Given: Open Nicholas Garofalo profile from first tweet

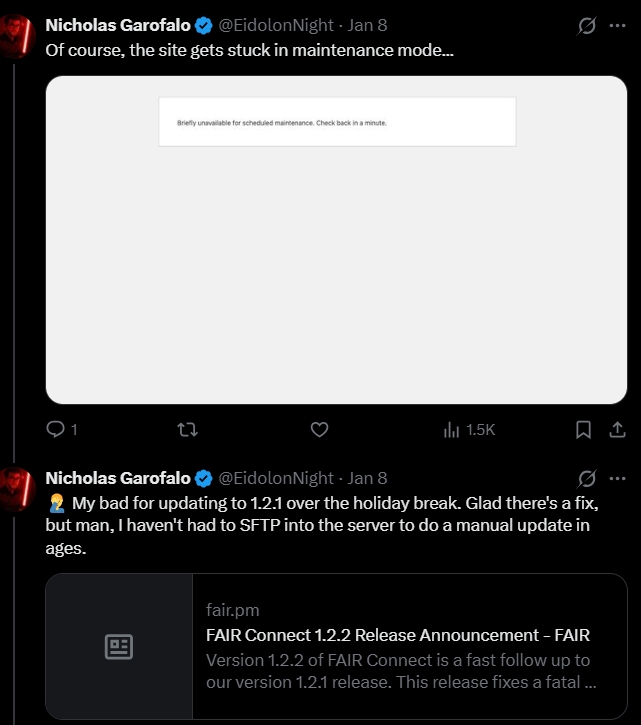Looking at the screenshot, I should tap(117, 26).
